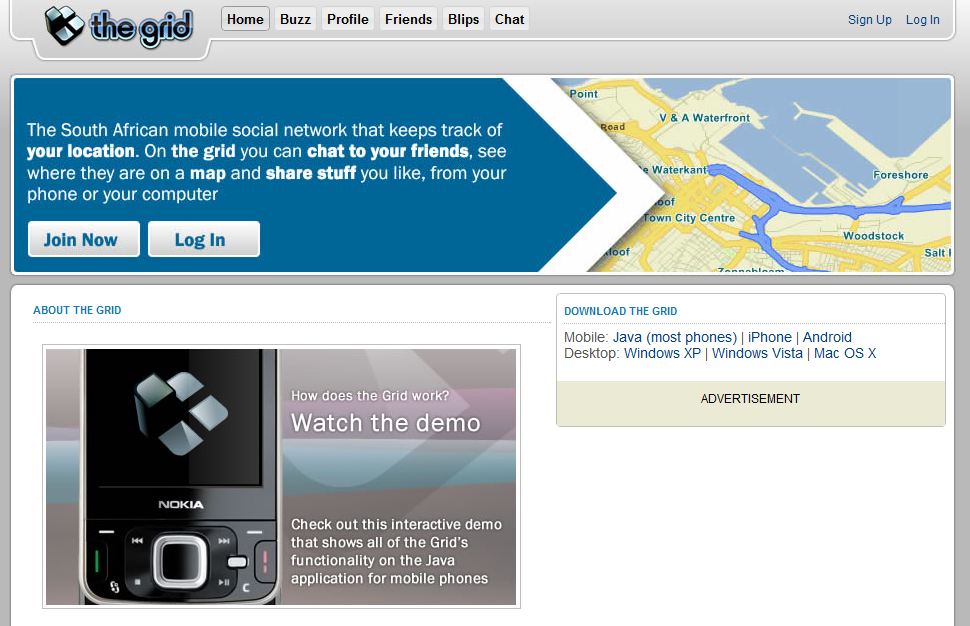Click the Sign Up link

[869, 20]
